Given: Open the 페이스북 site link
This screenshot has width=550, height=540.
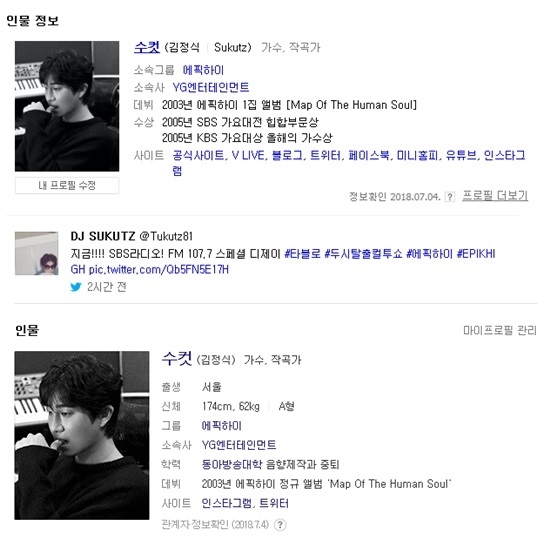Looking at the screenshot, I should pyautogui.click(x=369, y=155).
